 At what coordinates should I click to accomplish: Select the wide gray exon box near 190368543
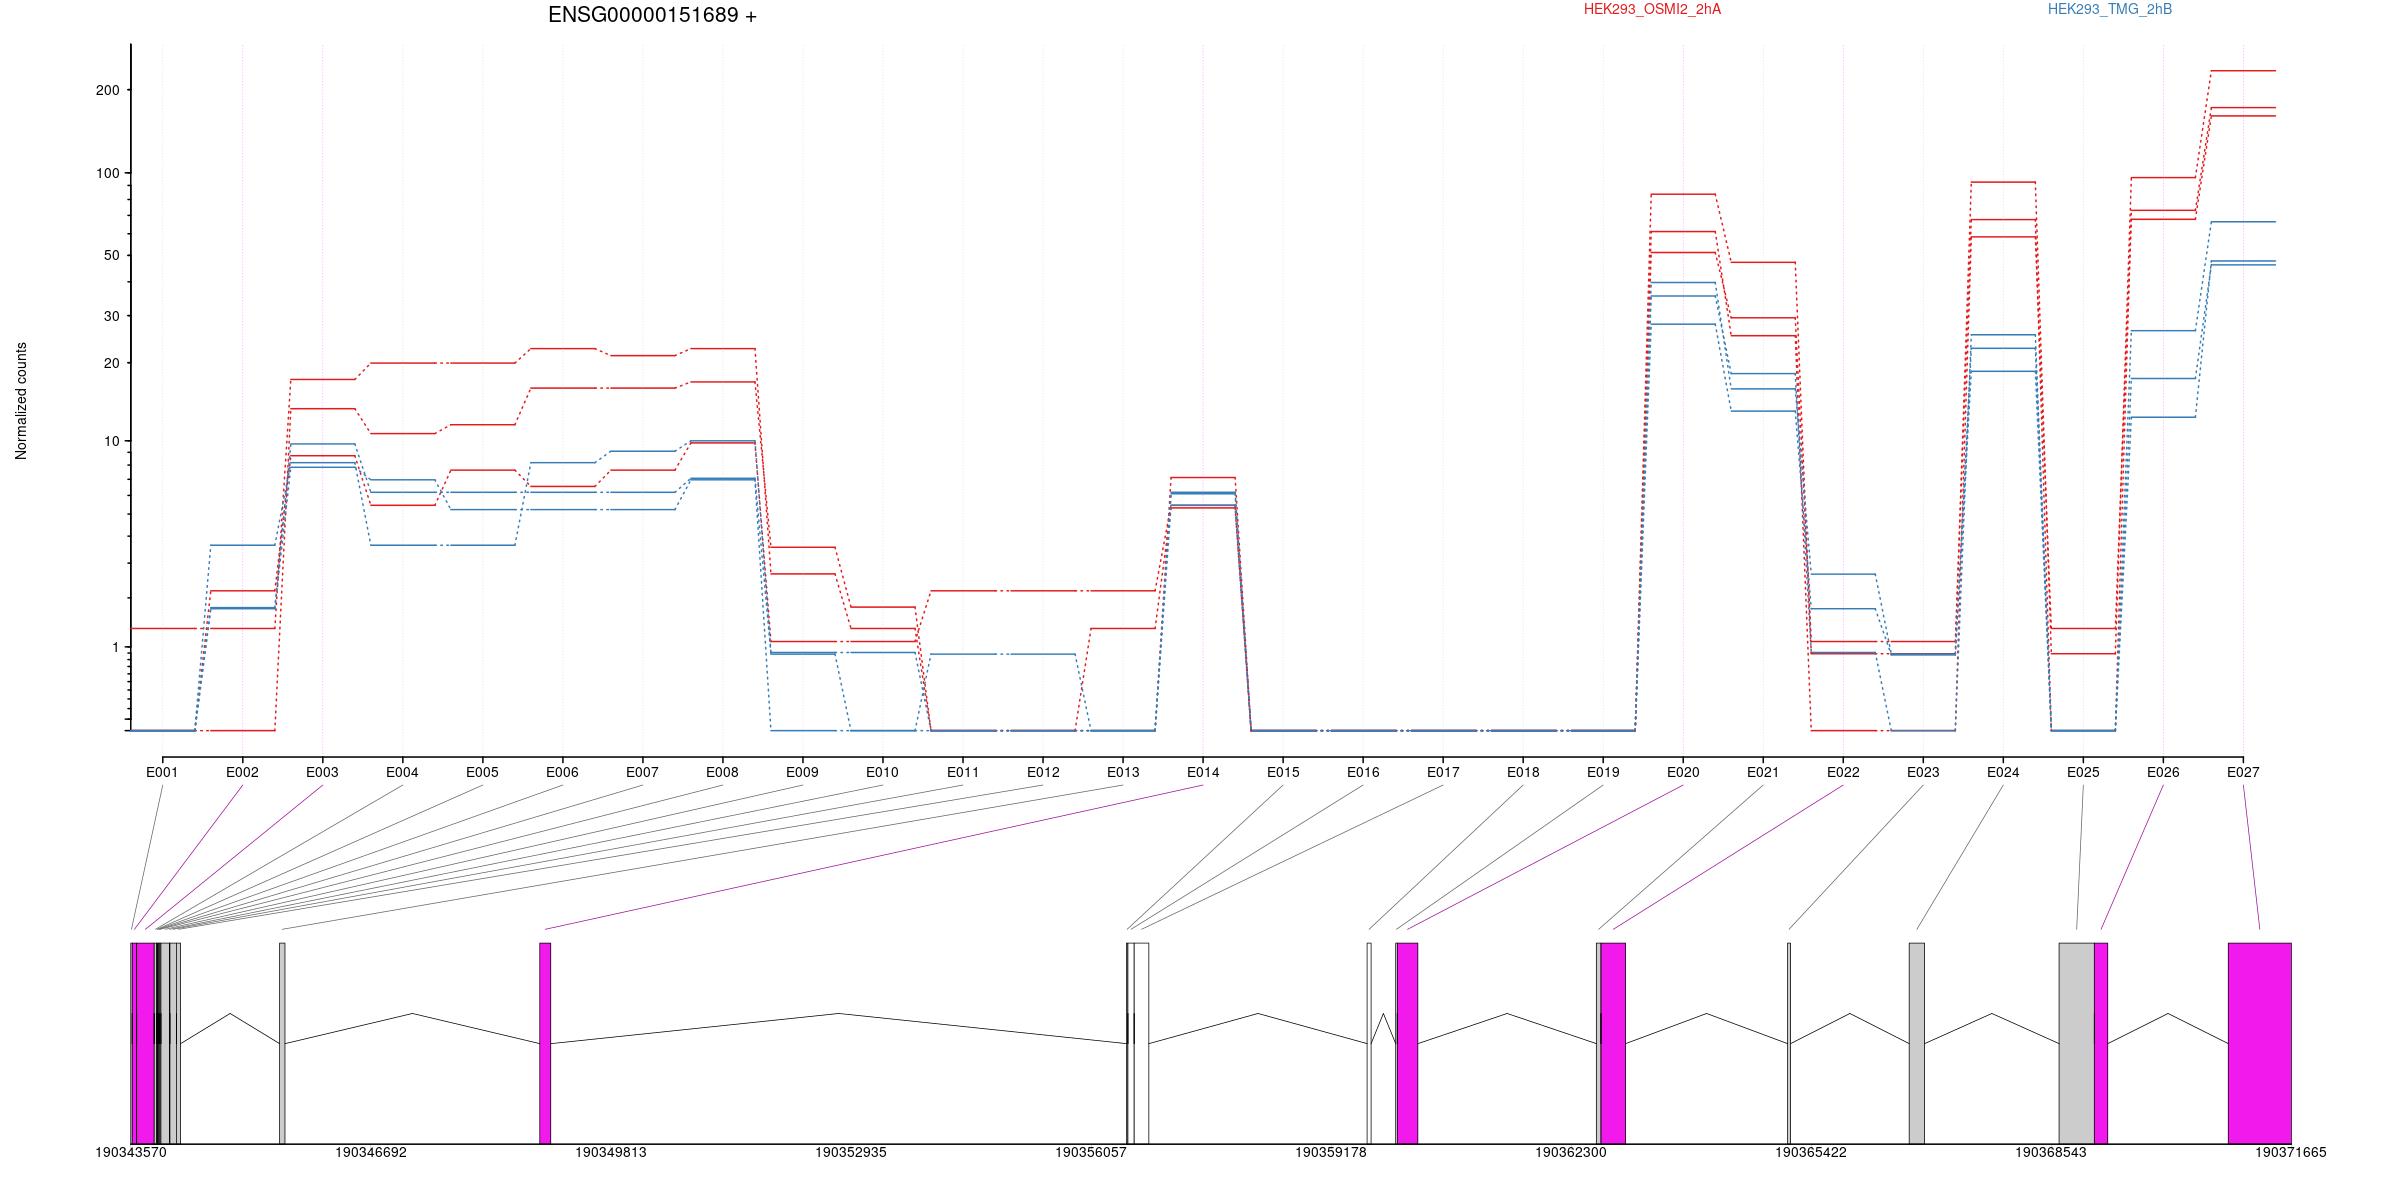pyautogui.click(x=2077, y=1043)
